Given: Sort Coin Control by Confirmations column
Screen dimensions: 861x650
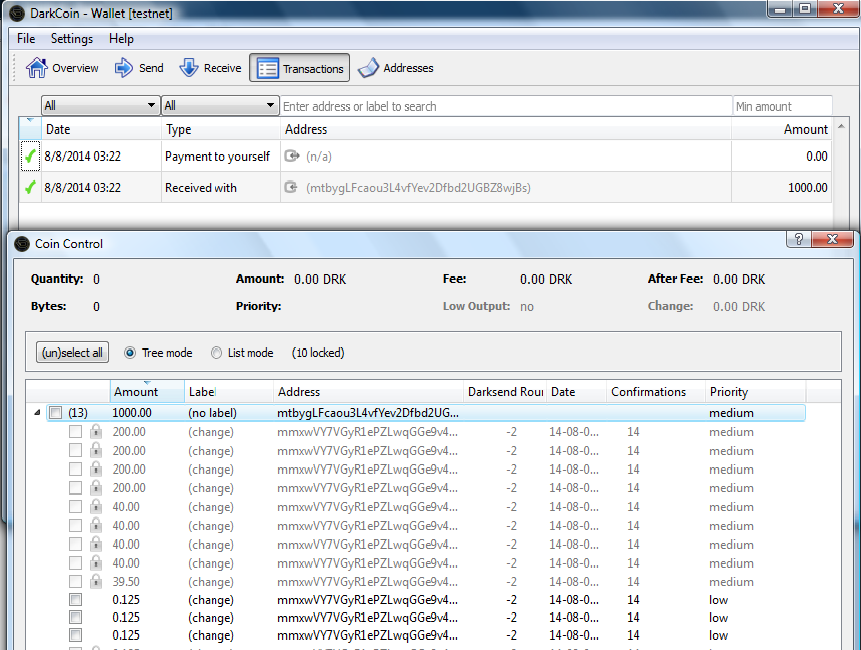Looking at the screenshot, I should (656, 391).
